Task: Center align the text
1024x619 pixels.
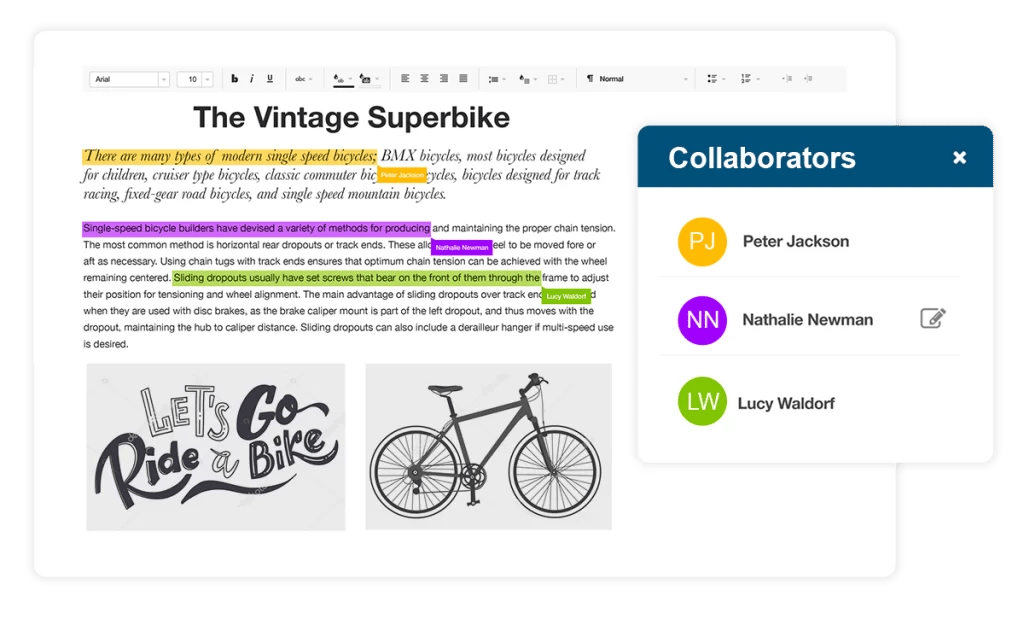Action: pos(424,79)
